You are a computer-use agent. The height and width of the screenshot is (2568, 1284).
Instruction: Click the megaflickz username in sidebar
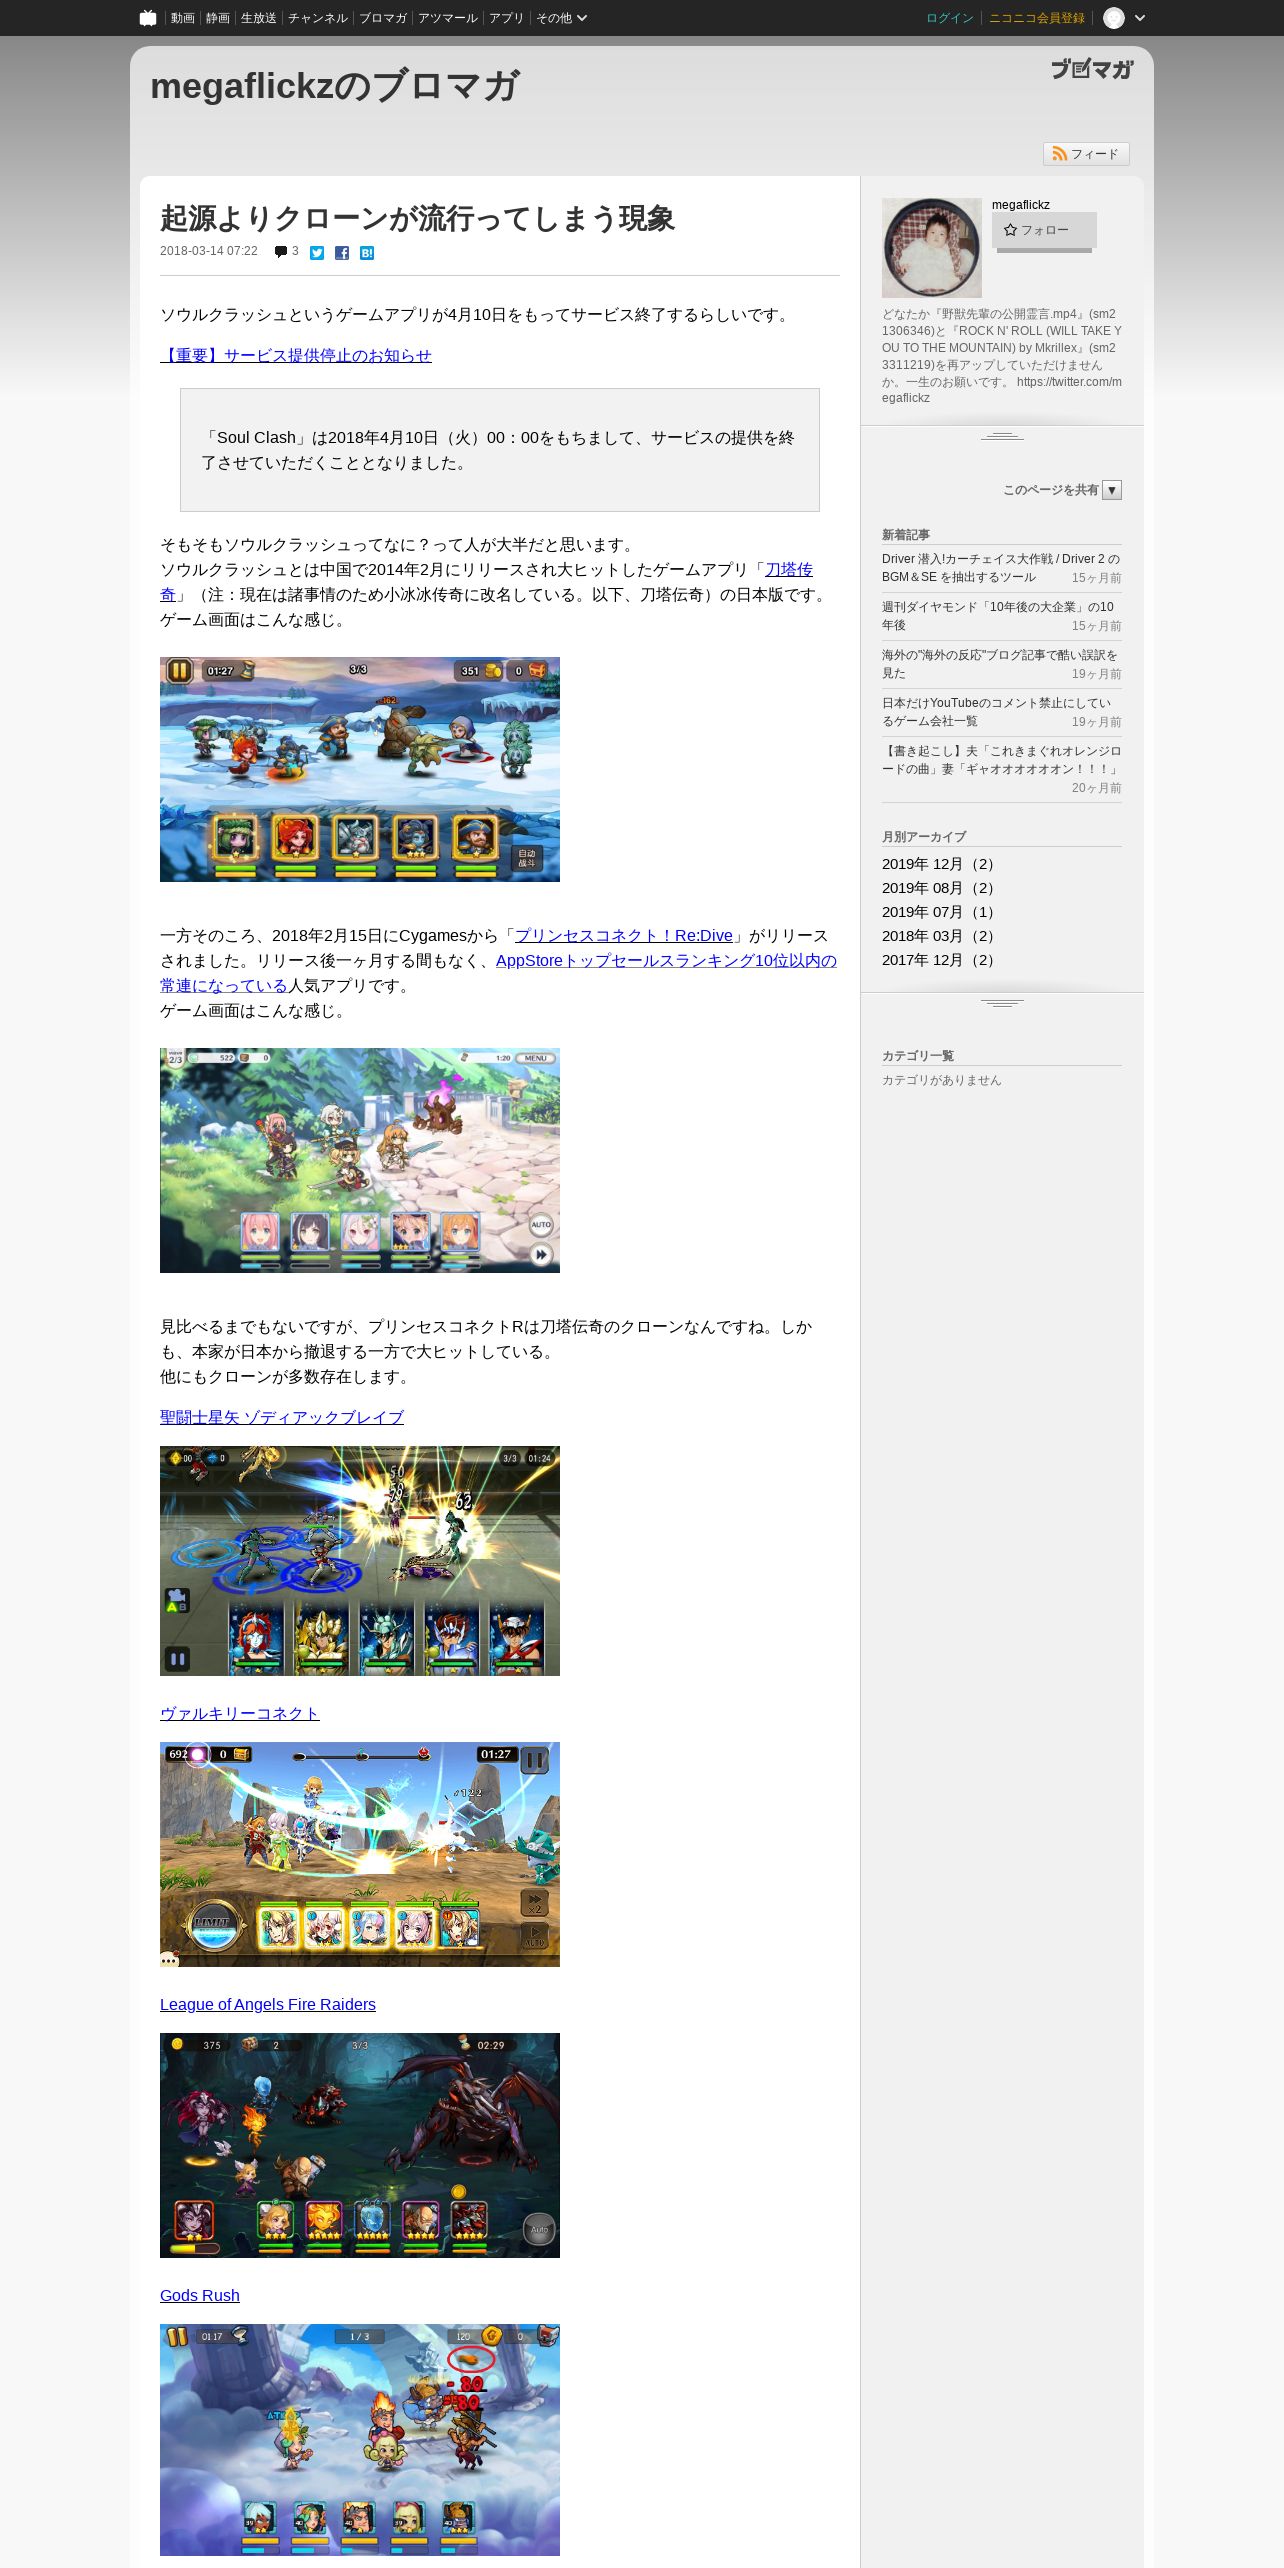[x=1021, y=205]
